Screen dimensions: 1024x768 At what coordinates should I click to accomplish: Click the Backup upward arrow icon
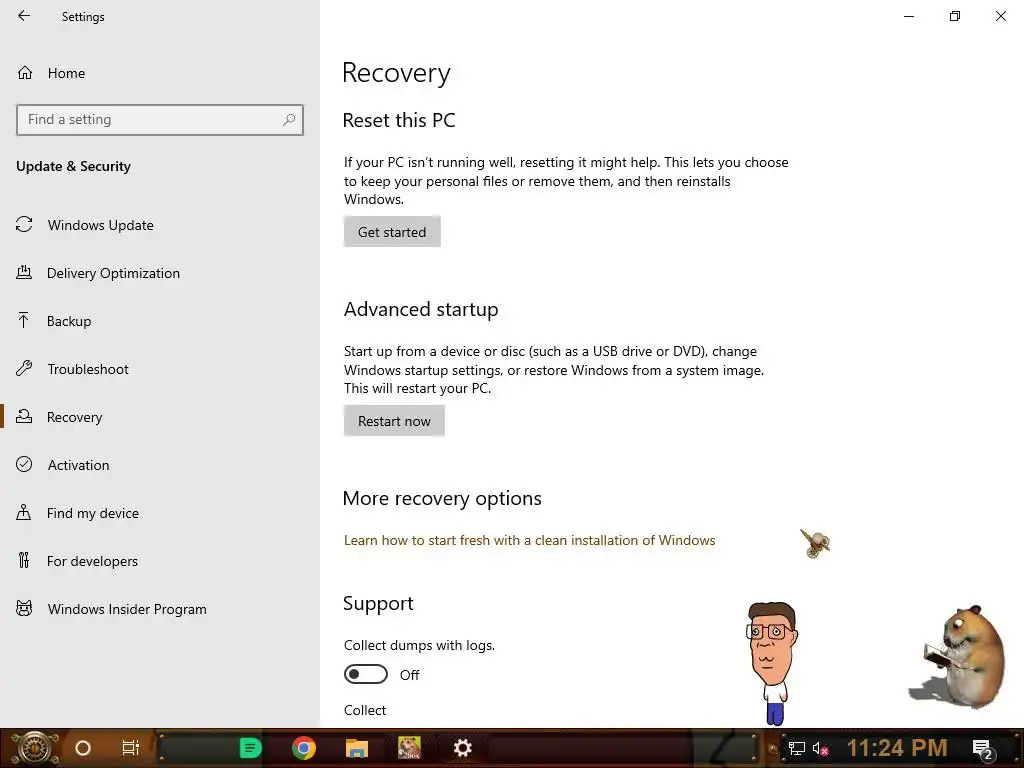click(x=24, y=320)
